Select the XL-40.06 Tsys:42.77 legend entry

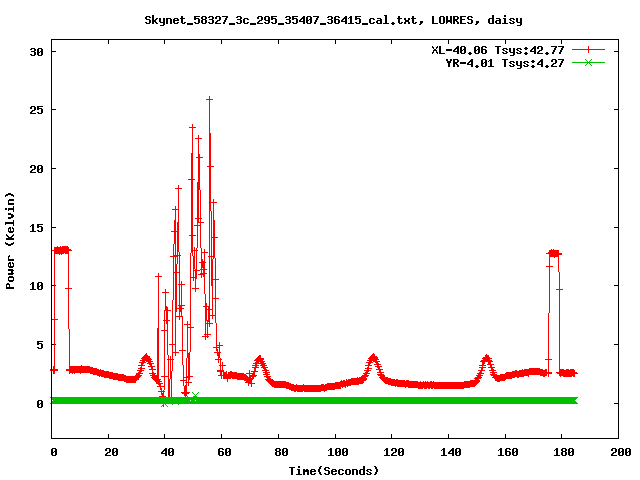click(498, 50)
